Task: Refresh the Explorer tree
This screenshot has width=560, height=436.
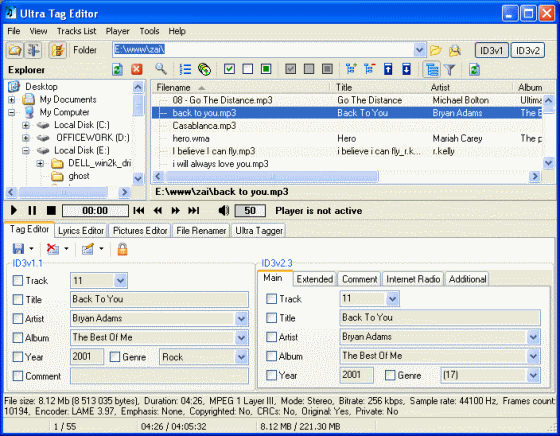Action: 117,69
